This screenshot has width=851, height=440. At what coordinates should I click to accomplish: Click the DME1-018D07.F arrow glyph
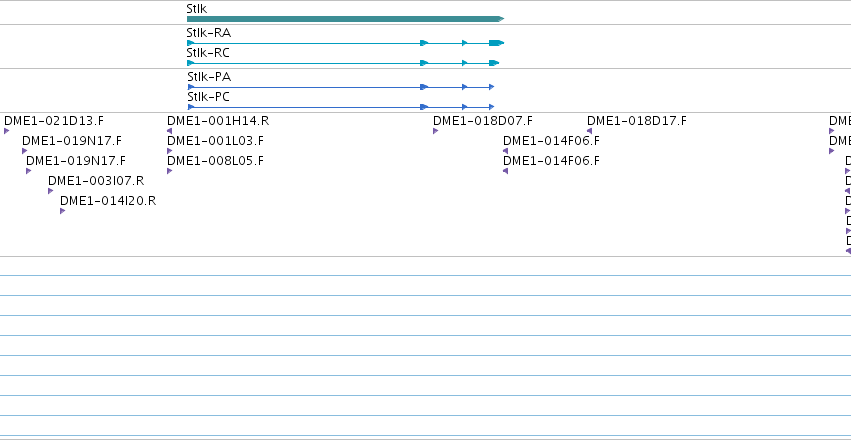click(x=435, y=131)
